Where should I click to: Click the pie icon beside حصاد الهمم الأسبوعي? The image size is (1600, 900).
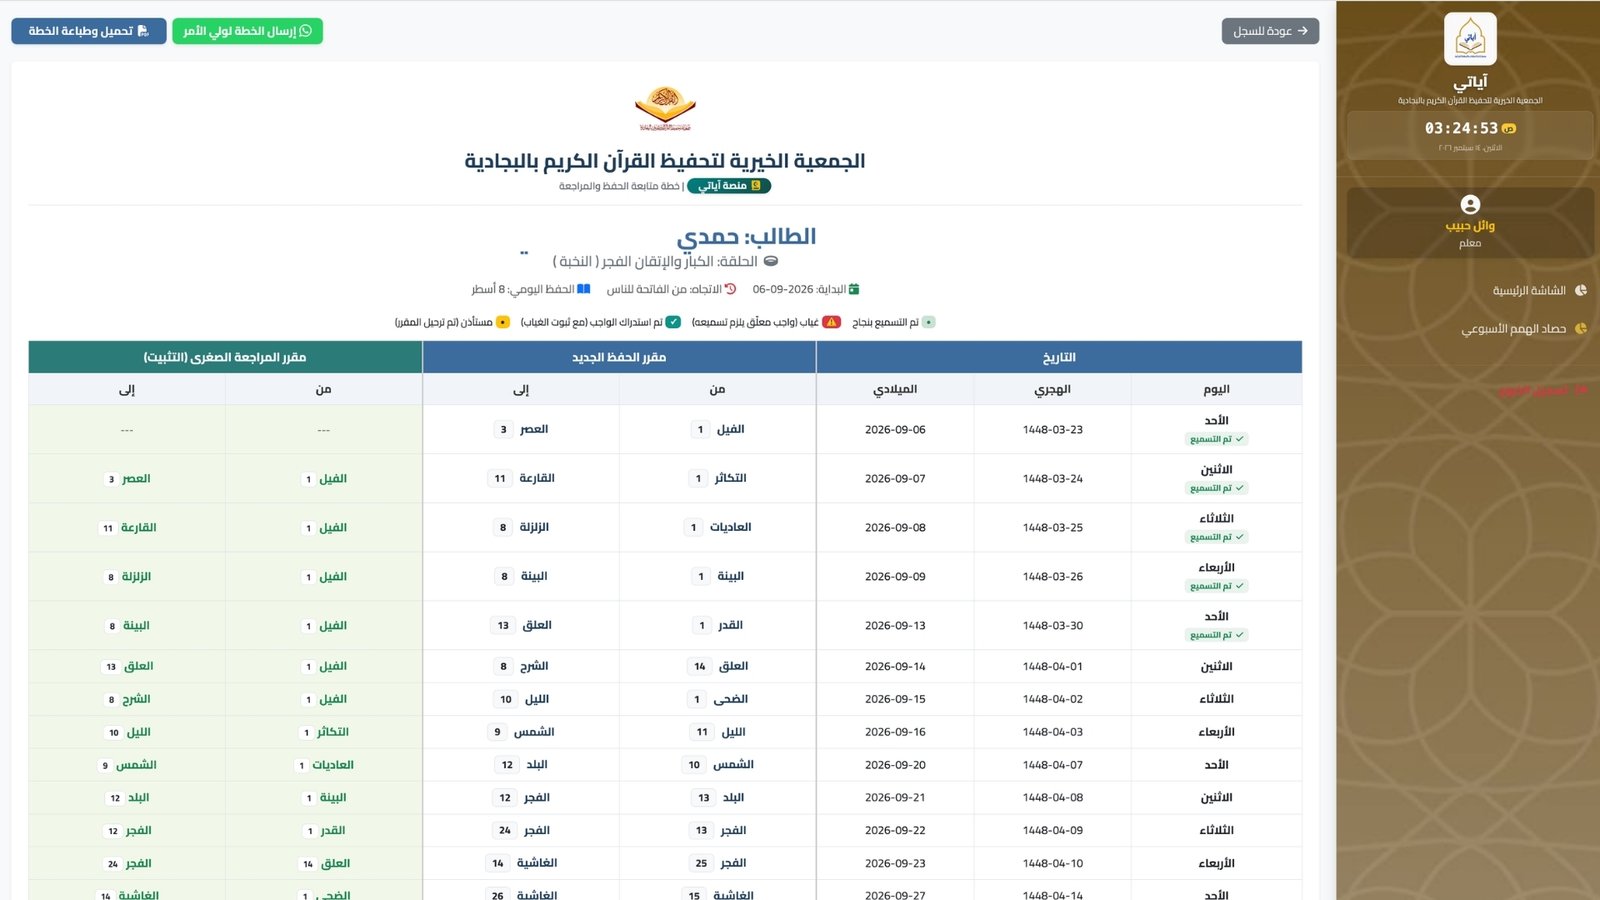coord(1581,328)
